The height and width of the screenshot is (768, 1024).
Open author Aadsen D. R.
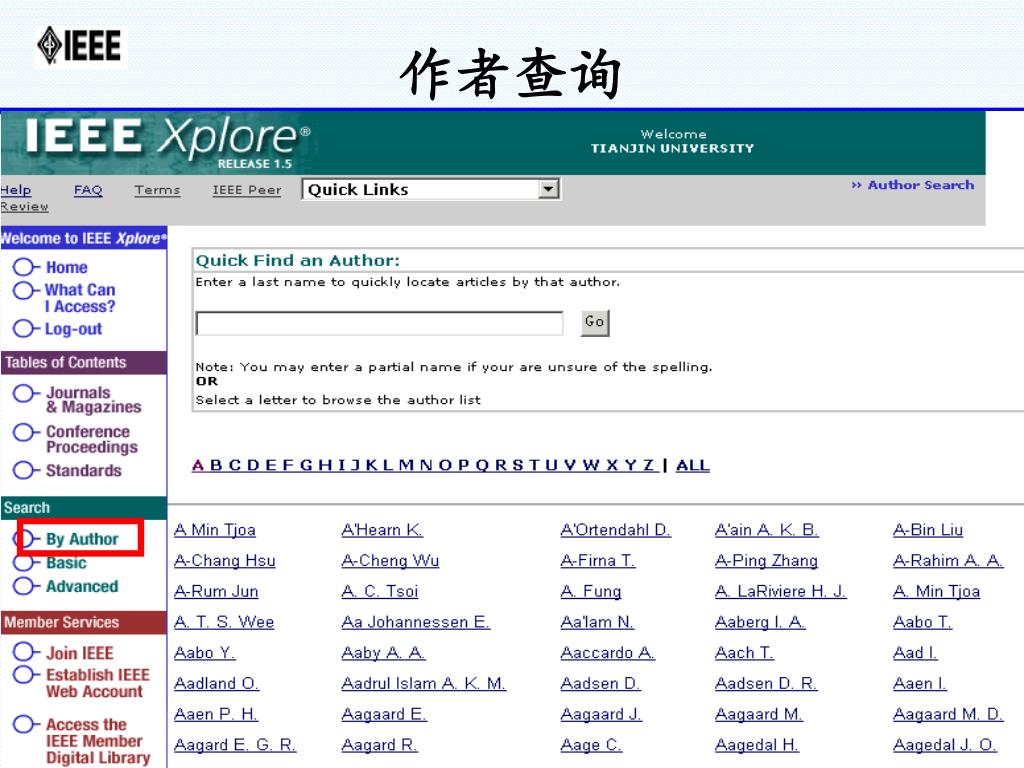(x=766, y=684)
